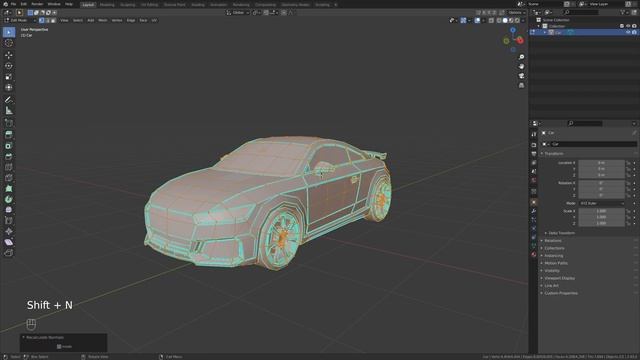Screen dimensions: 640x360
Task: Select the Select Box tool
Action: tap(9, 32)
